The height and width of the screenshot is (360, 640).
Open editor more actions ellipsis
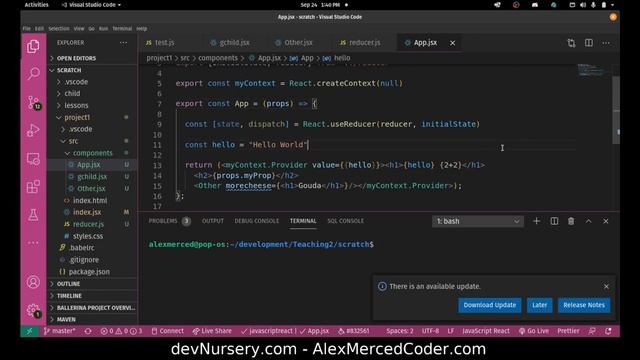[x=606, y=43]
